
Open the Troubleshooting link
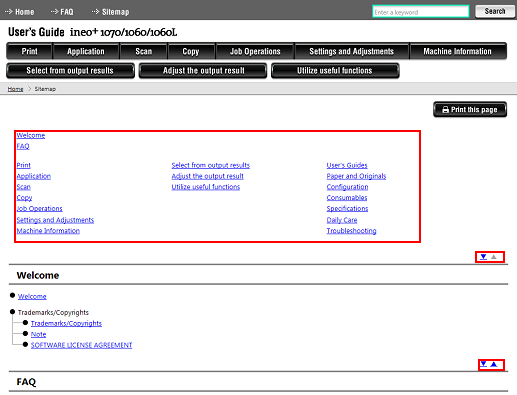click(x=351, y=231)
